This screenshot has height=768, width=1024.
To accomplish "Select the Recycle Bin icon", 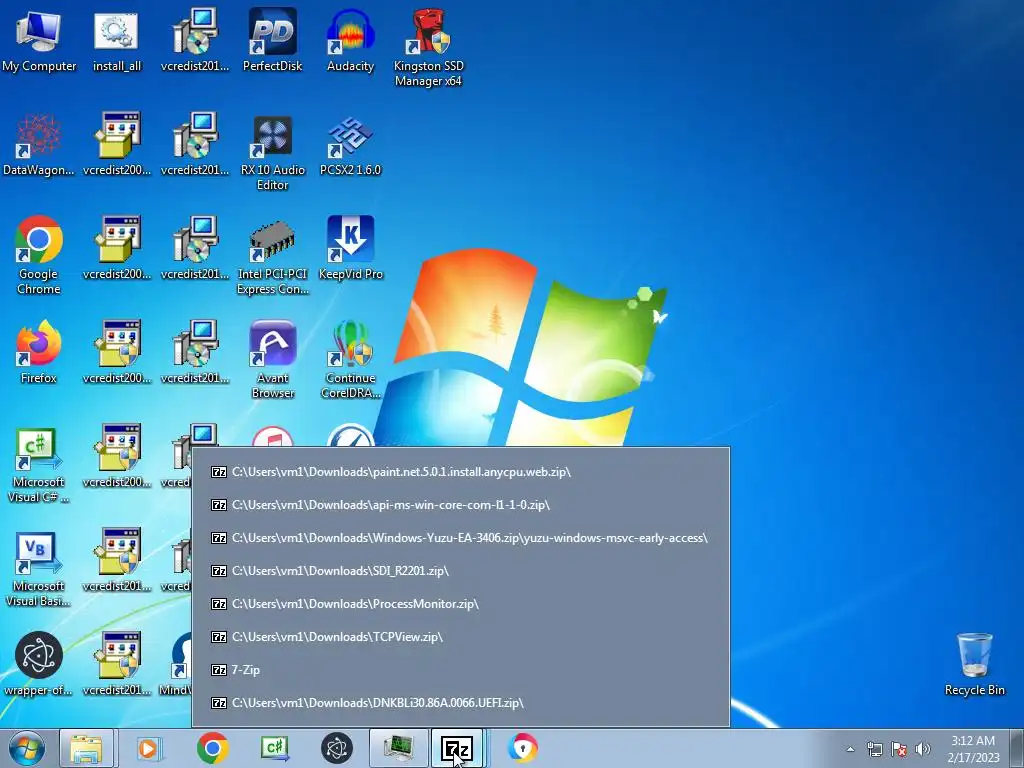I will tap(974, 664).
